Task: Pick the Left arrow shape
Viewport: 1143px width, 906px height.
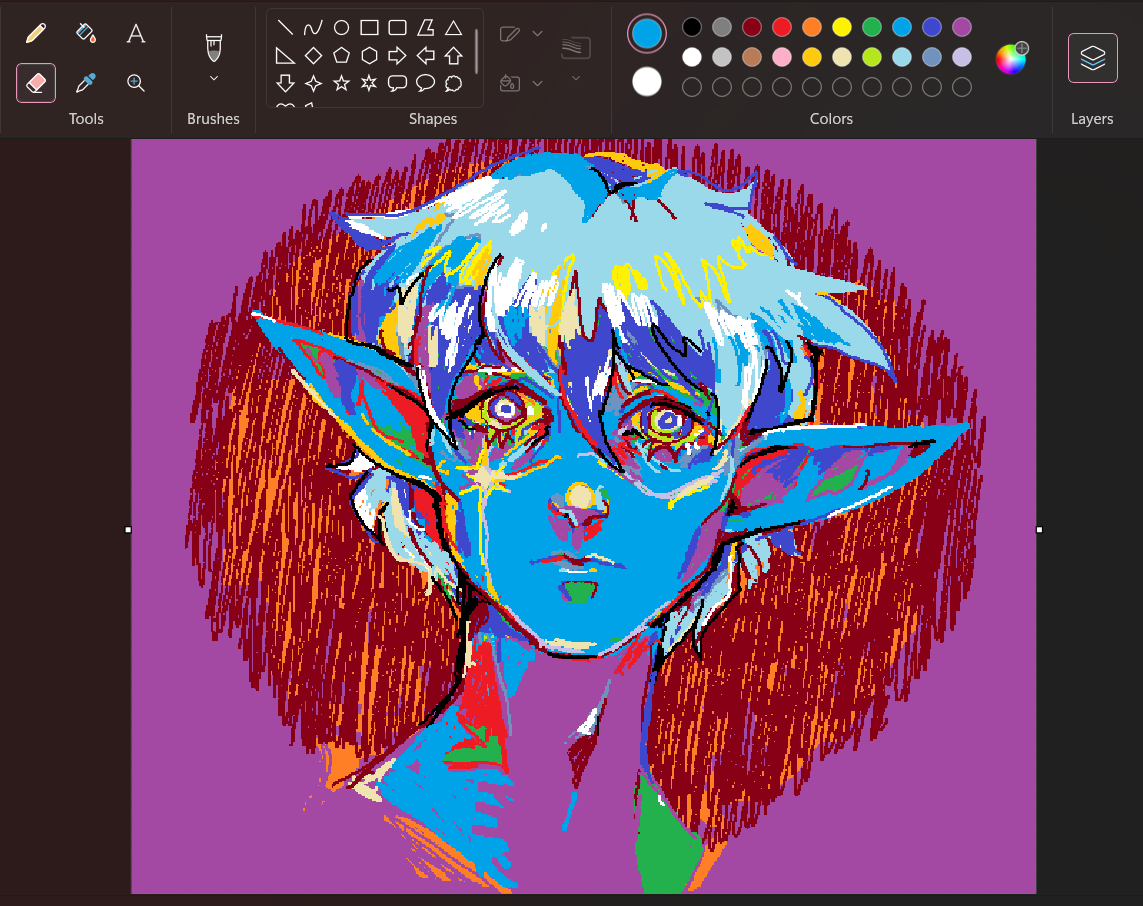Action: 426,55
